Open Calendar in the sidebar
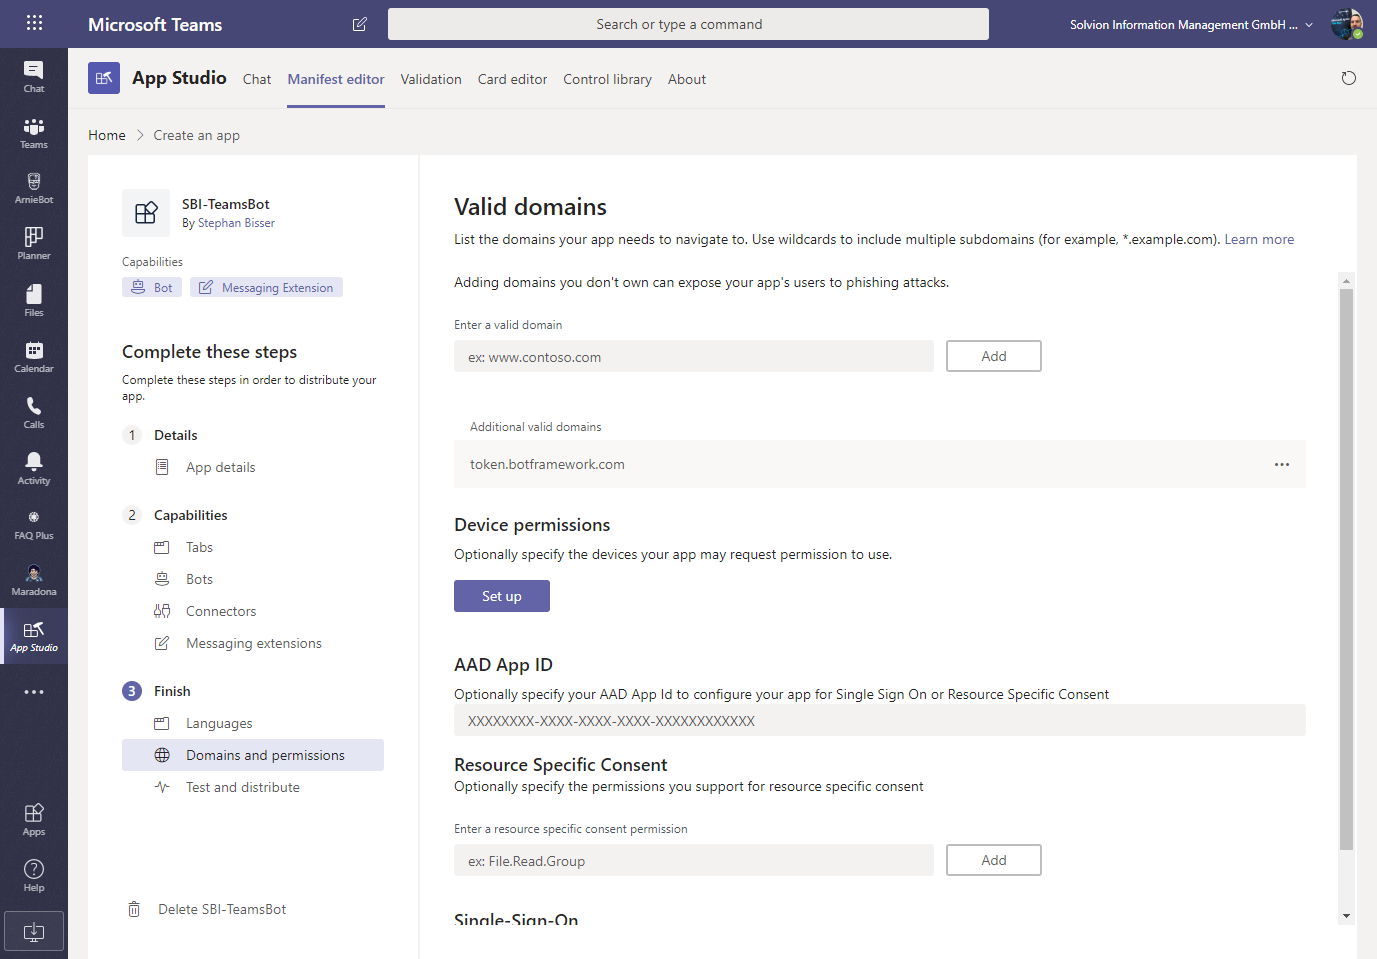Screen dimensions: 1377x959 click(x=34, y=357)
